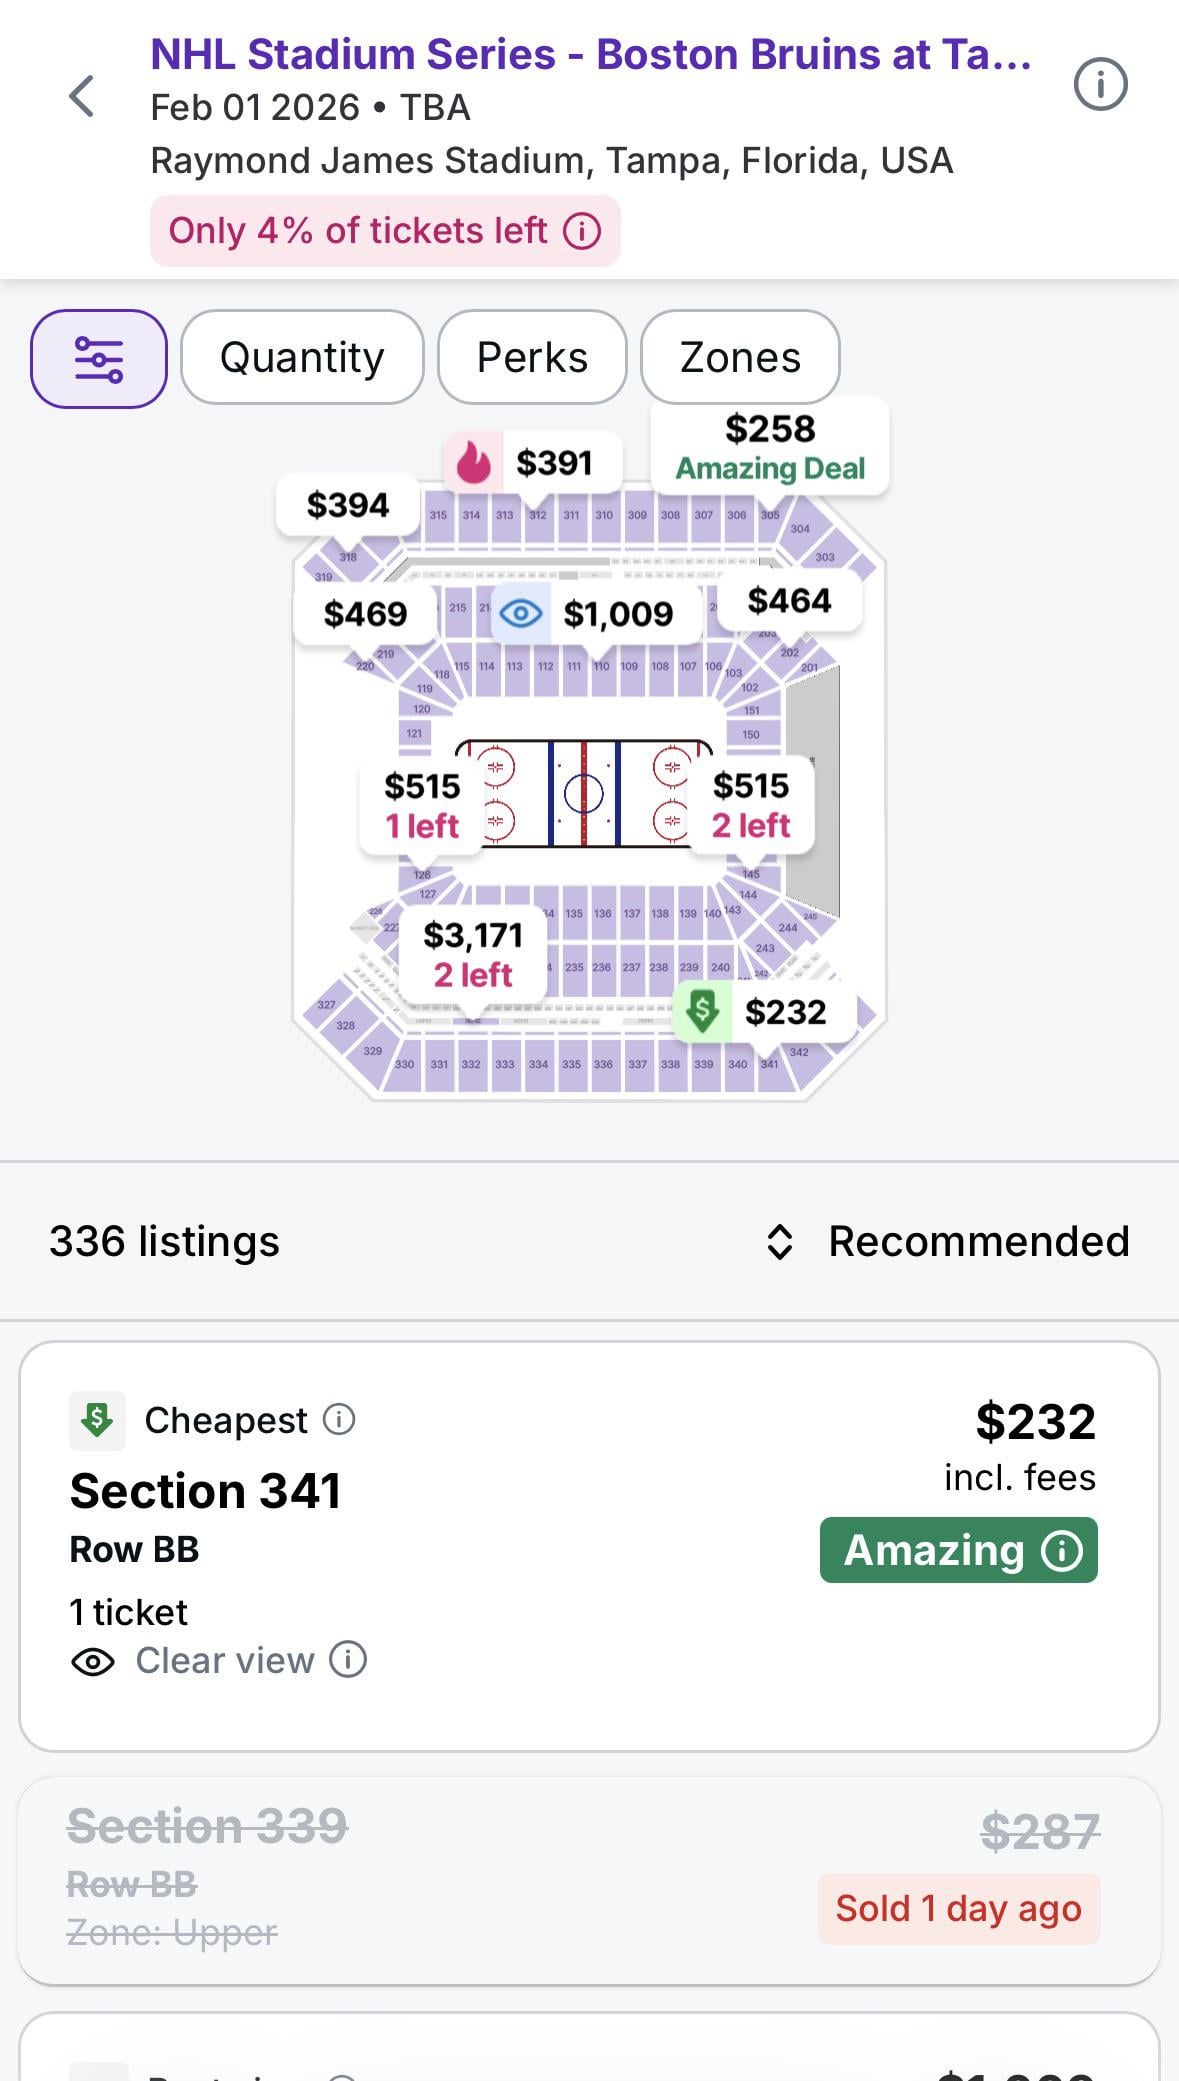Viewport: 1179px width, 2081px height.
Task: Open event info icon in header
Action: [x=1100, y=85]
